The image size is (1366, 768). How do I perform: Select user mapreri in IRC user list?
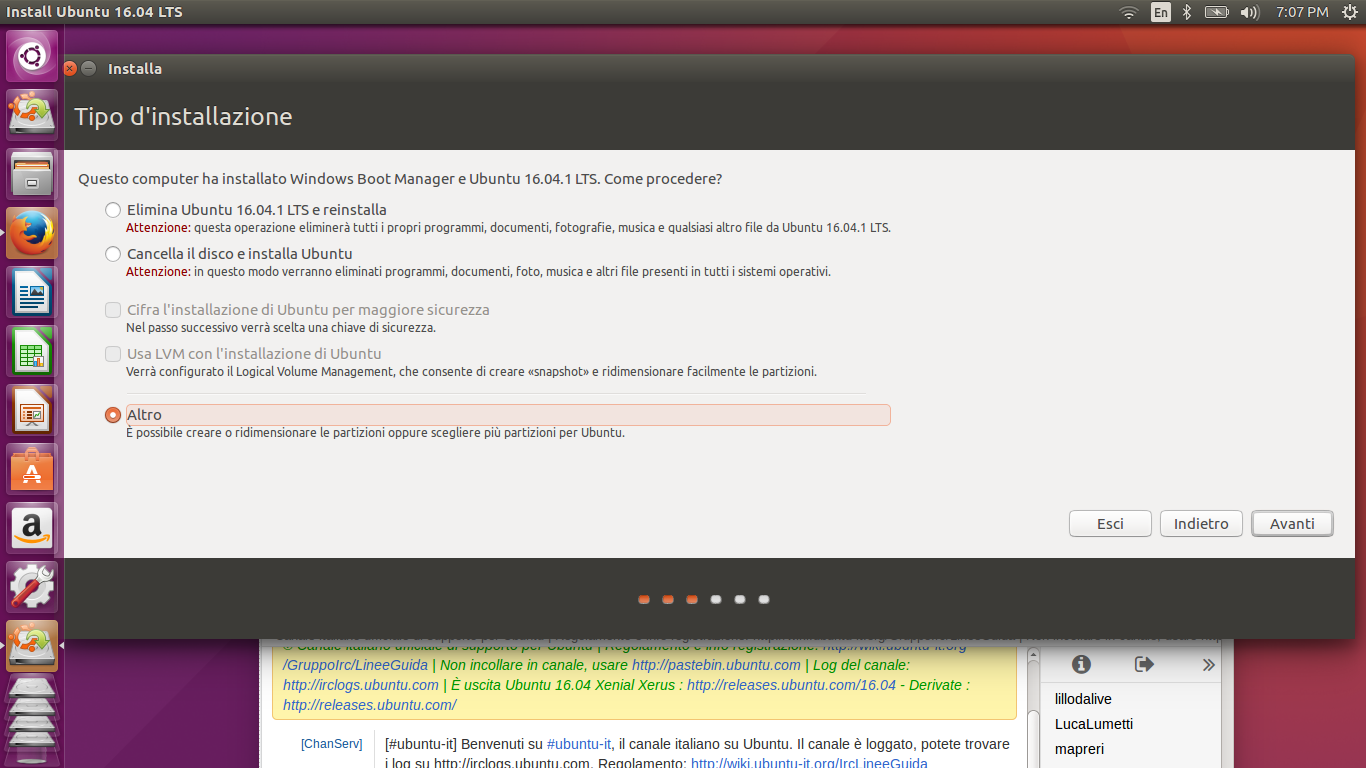1079,749
